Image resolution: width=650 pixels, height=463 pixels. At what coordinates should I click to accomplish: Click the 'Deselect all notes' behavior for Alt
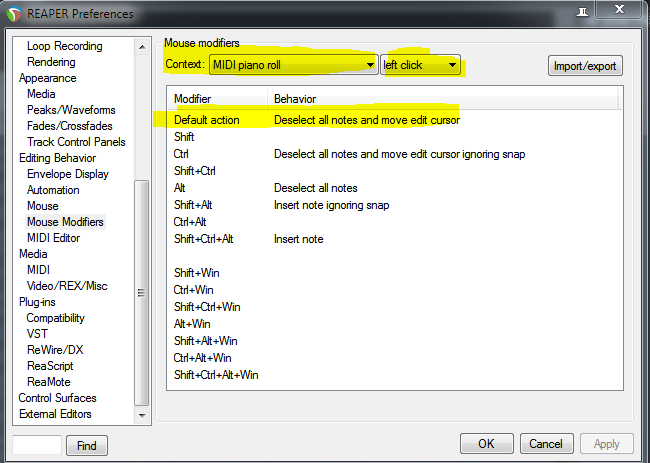click(x=315, y=188)
